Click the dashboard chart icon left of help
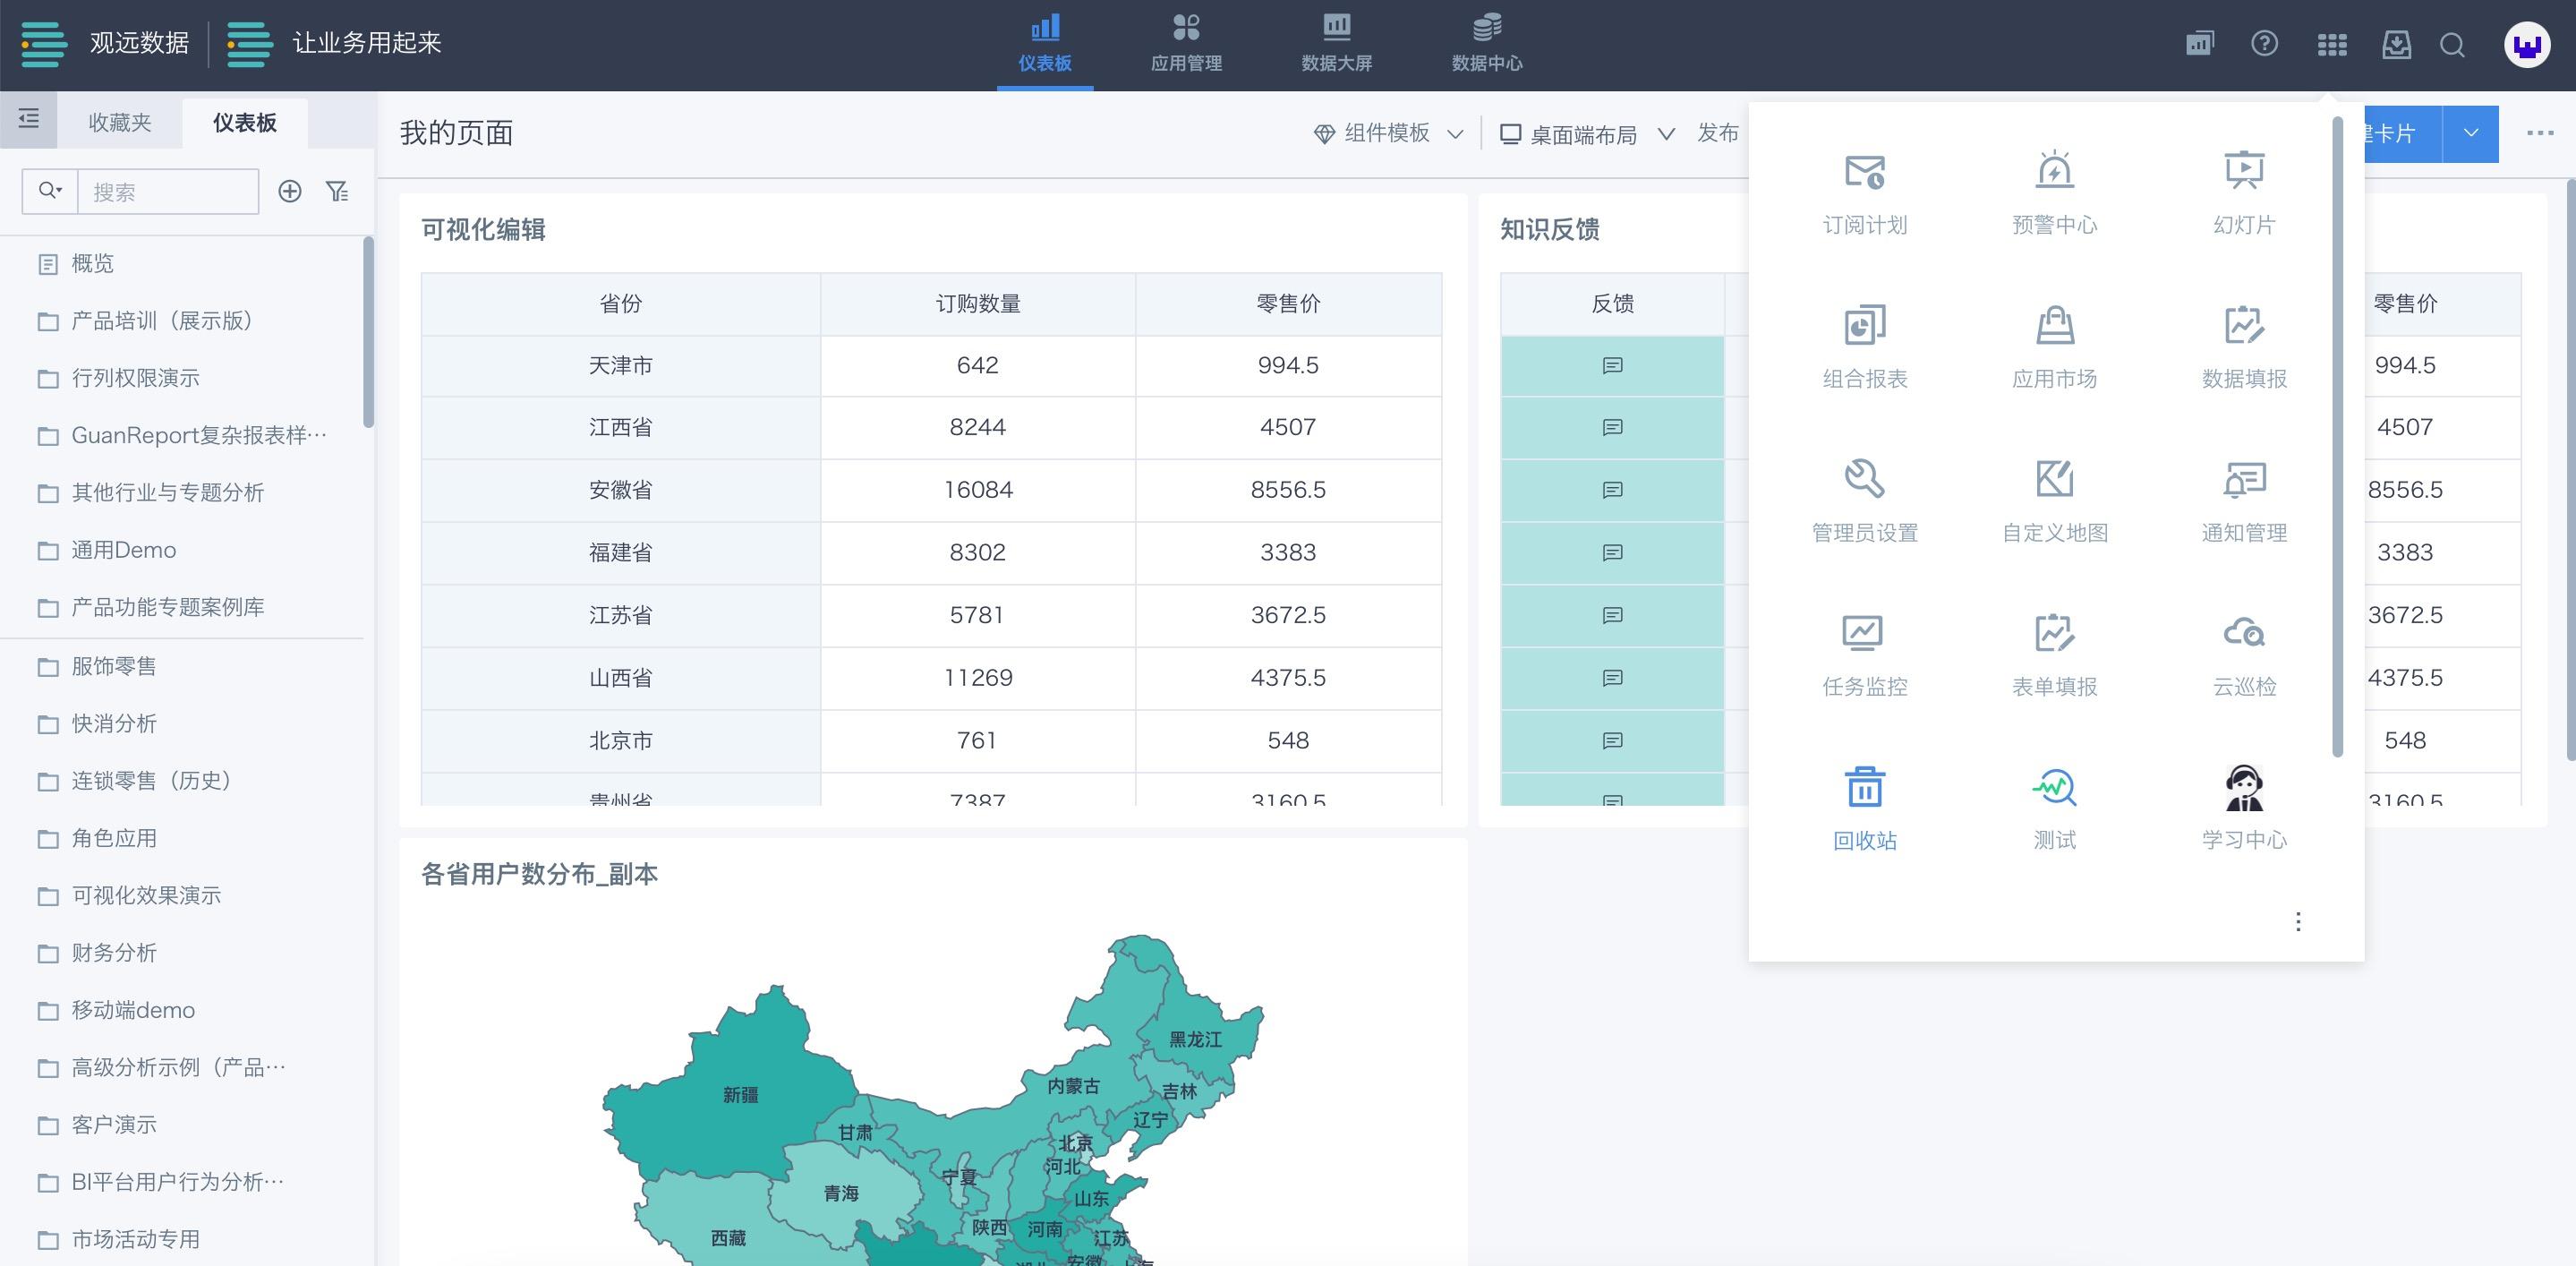Screen dimensions: 2576x1266 pyautogui.click(x=2199, y=44)
